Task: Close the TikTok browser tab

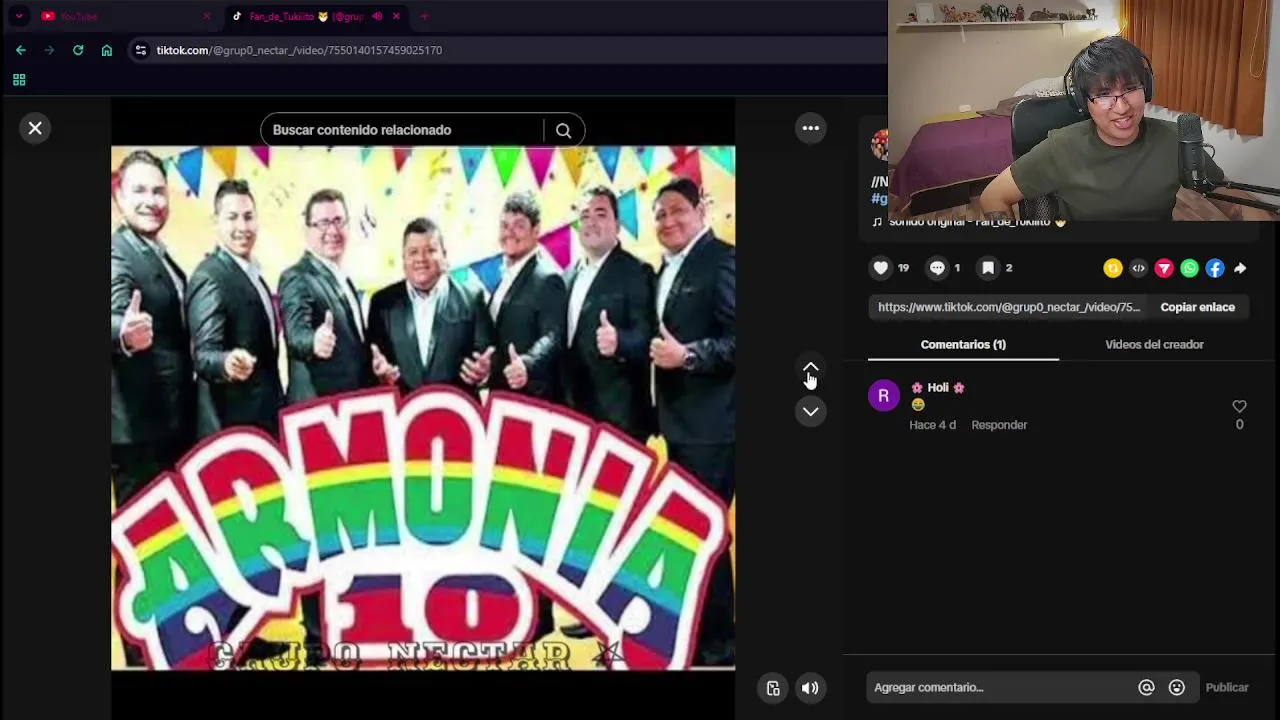Action: coord(396,16)
